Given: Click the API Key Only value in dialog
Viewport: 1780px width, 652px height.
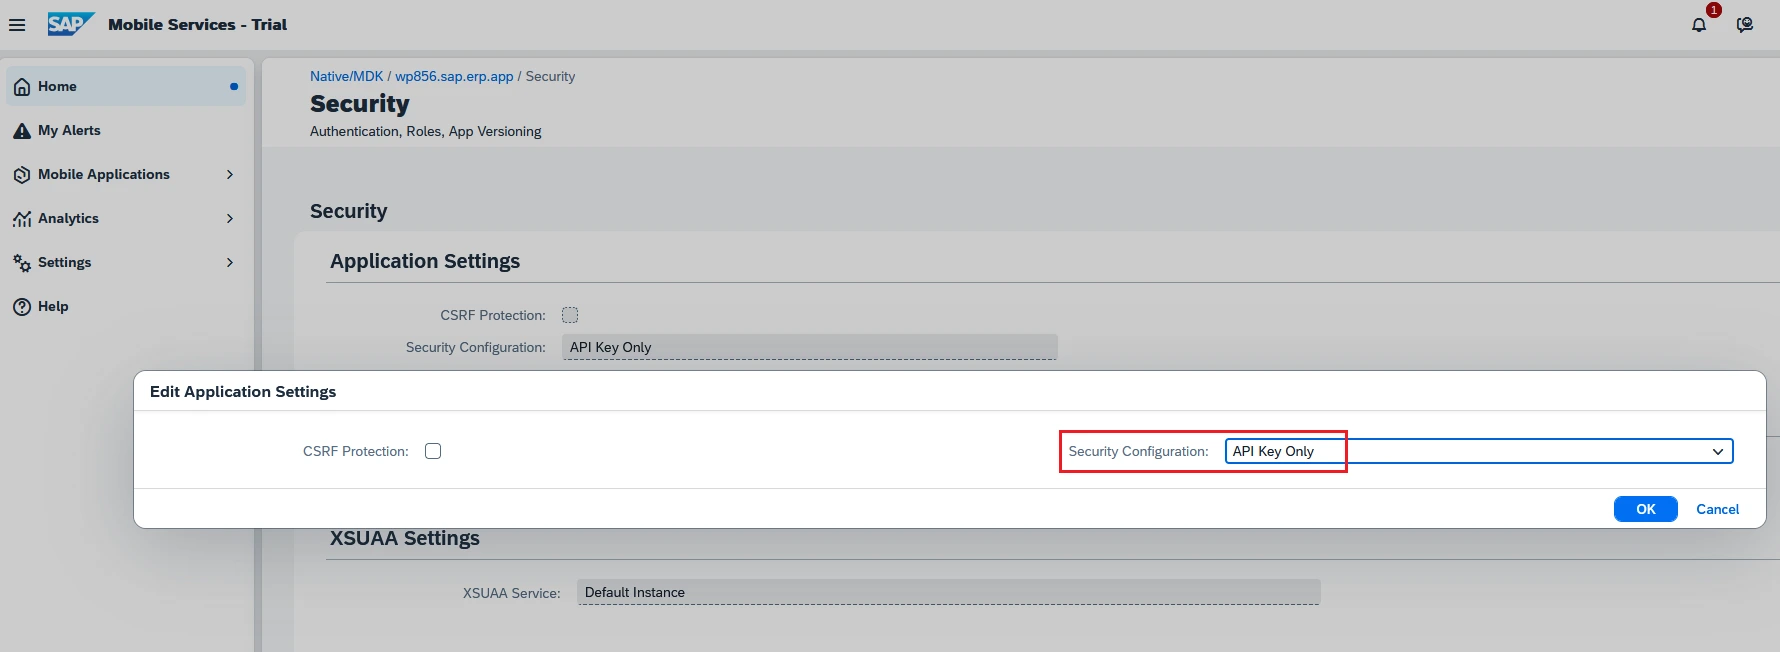Looking at the screenshot, I should [1273, 452].
